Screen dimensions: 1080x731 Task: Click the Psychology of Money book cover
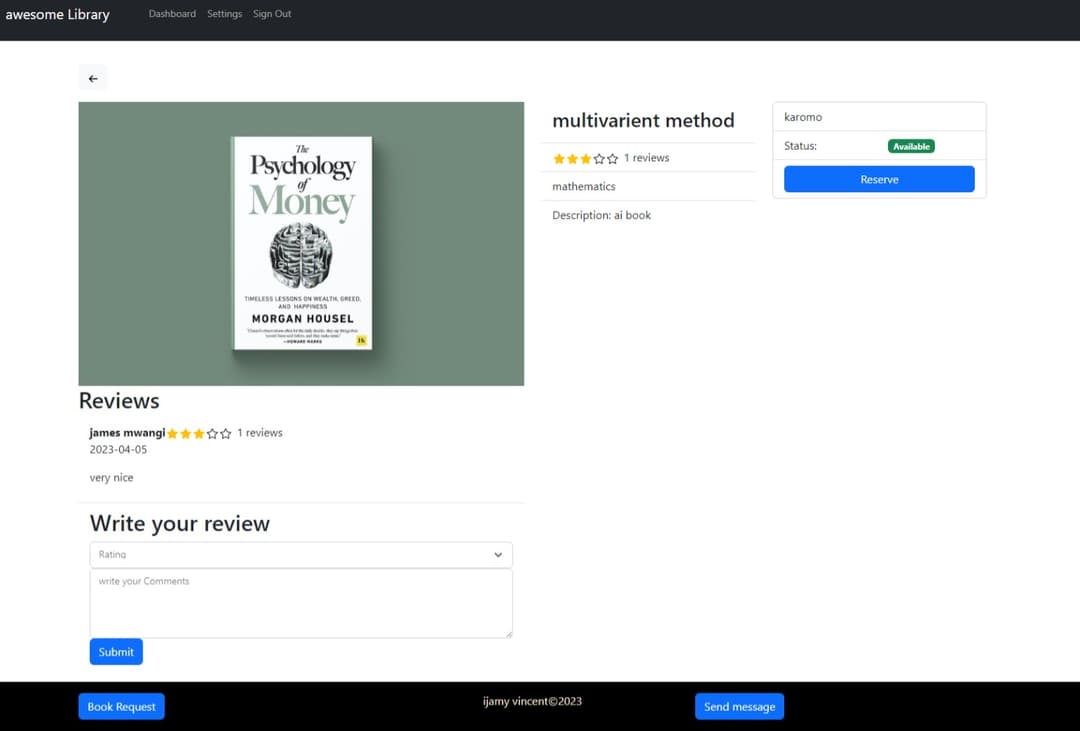300,243
